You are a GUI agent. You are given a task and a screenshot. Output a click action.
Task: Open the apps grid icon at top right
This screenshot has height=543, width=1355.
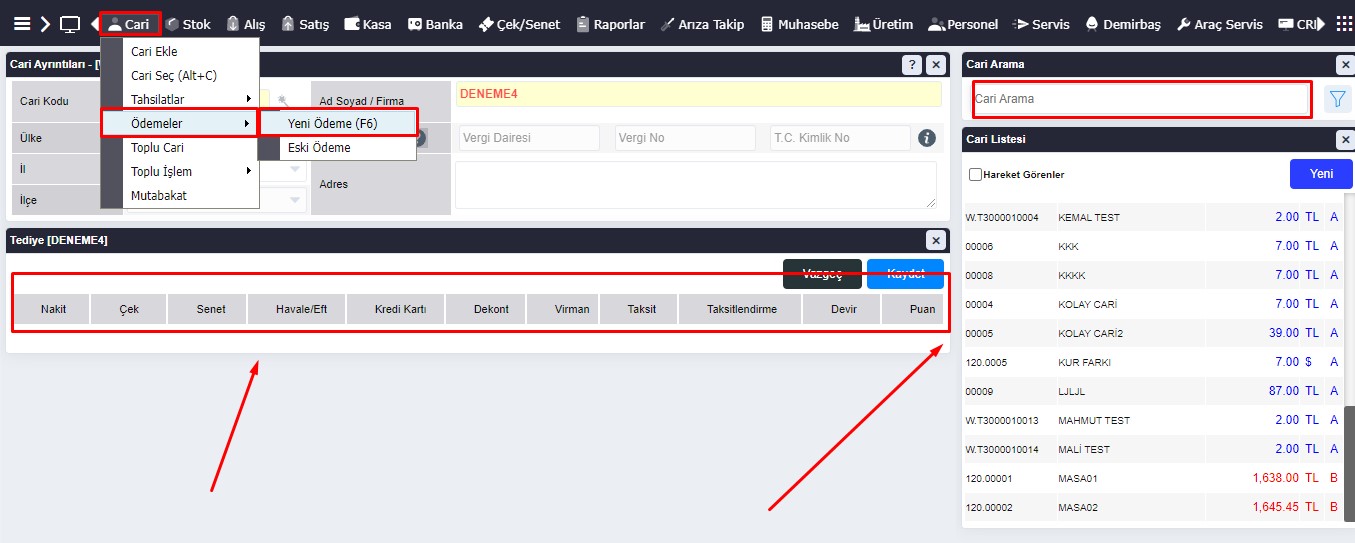click(1344, 24)
